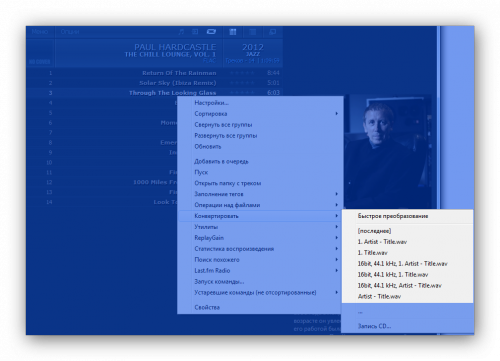Choose Запись CD... in the submenu

click(407, 326)
